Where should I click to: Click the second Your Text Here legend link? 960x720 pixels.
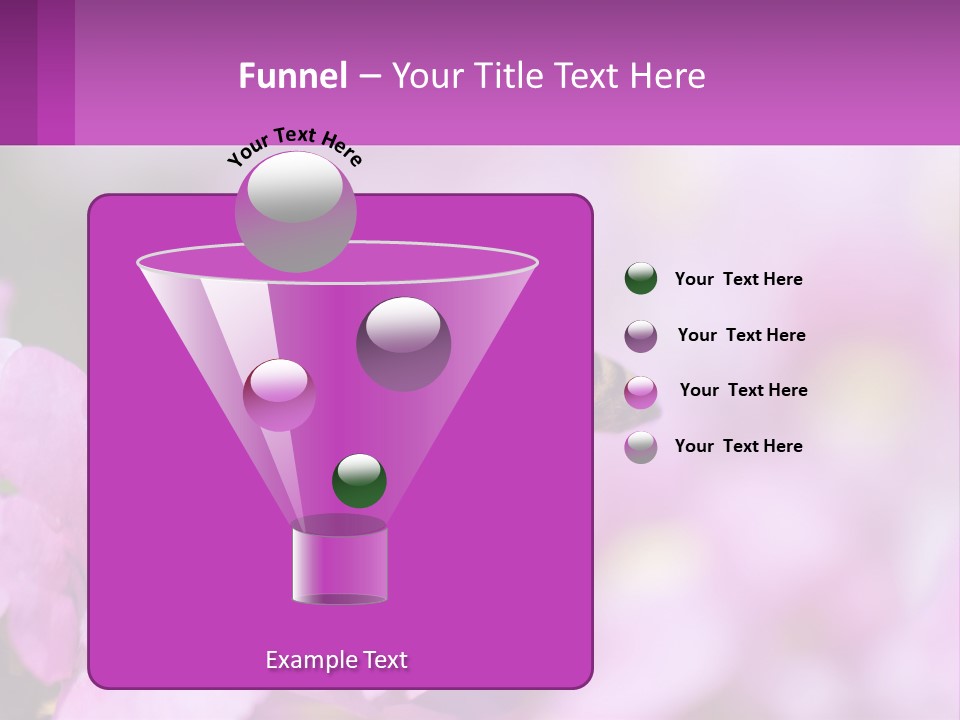[742, 335]
